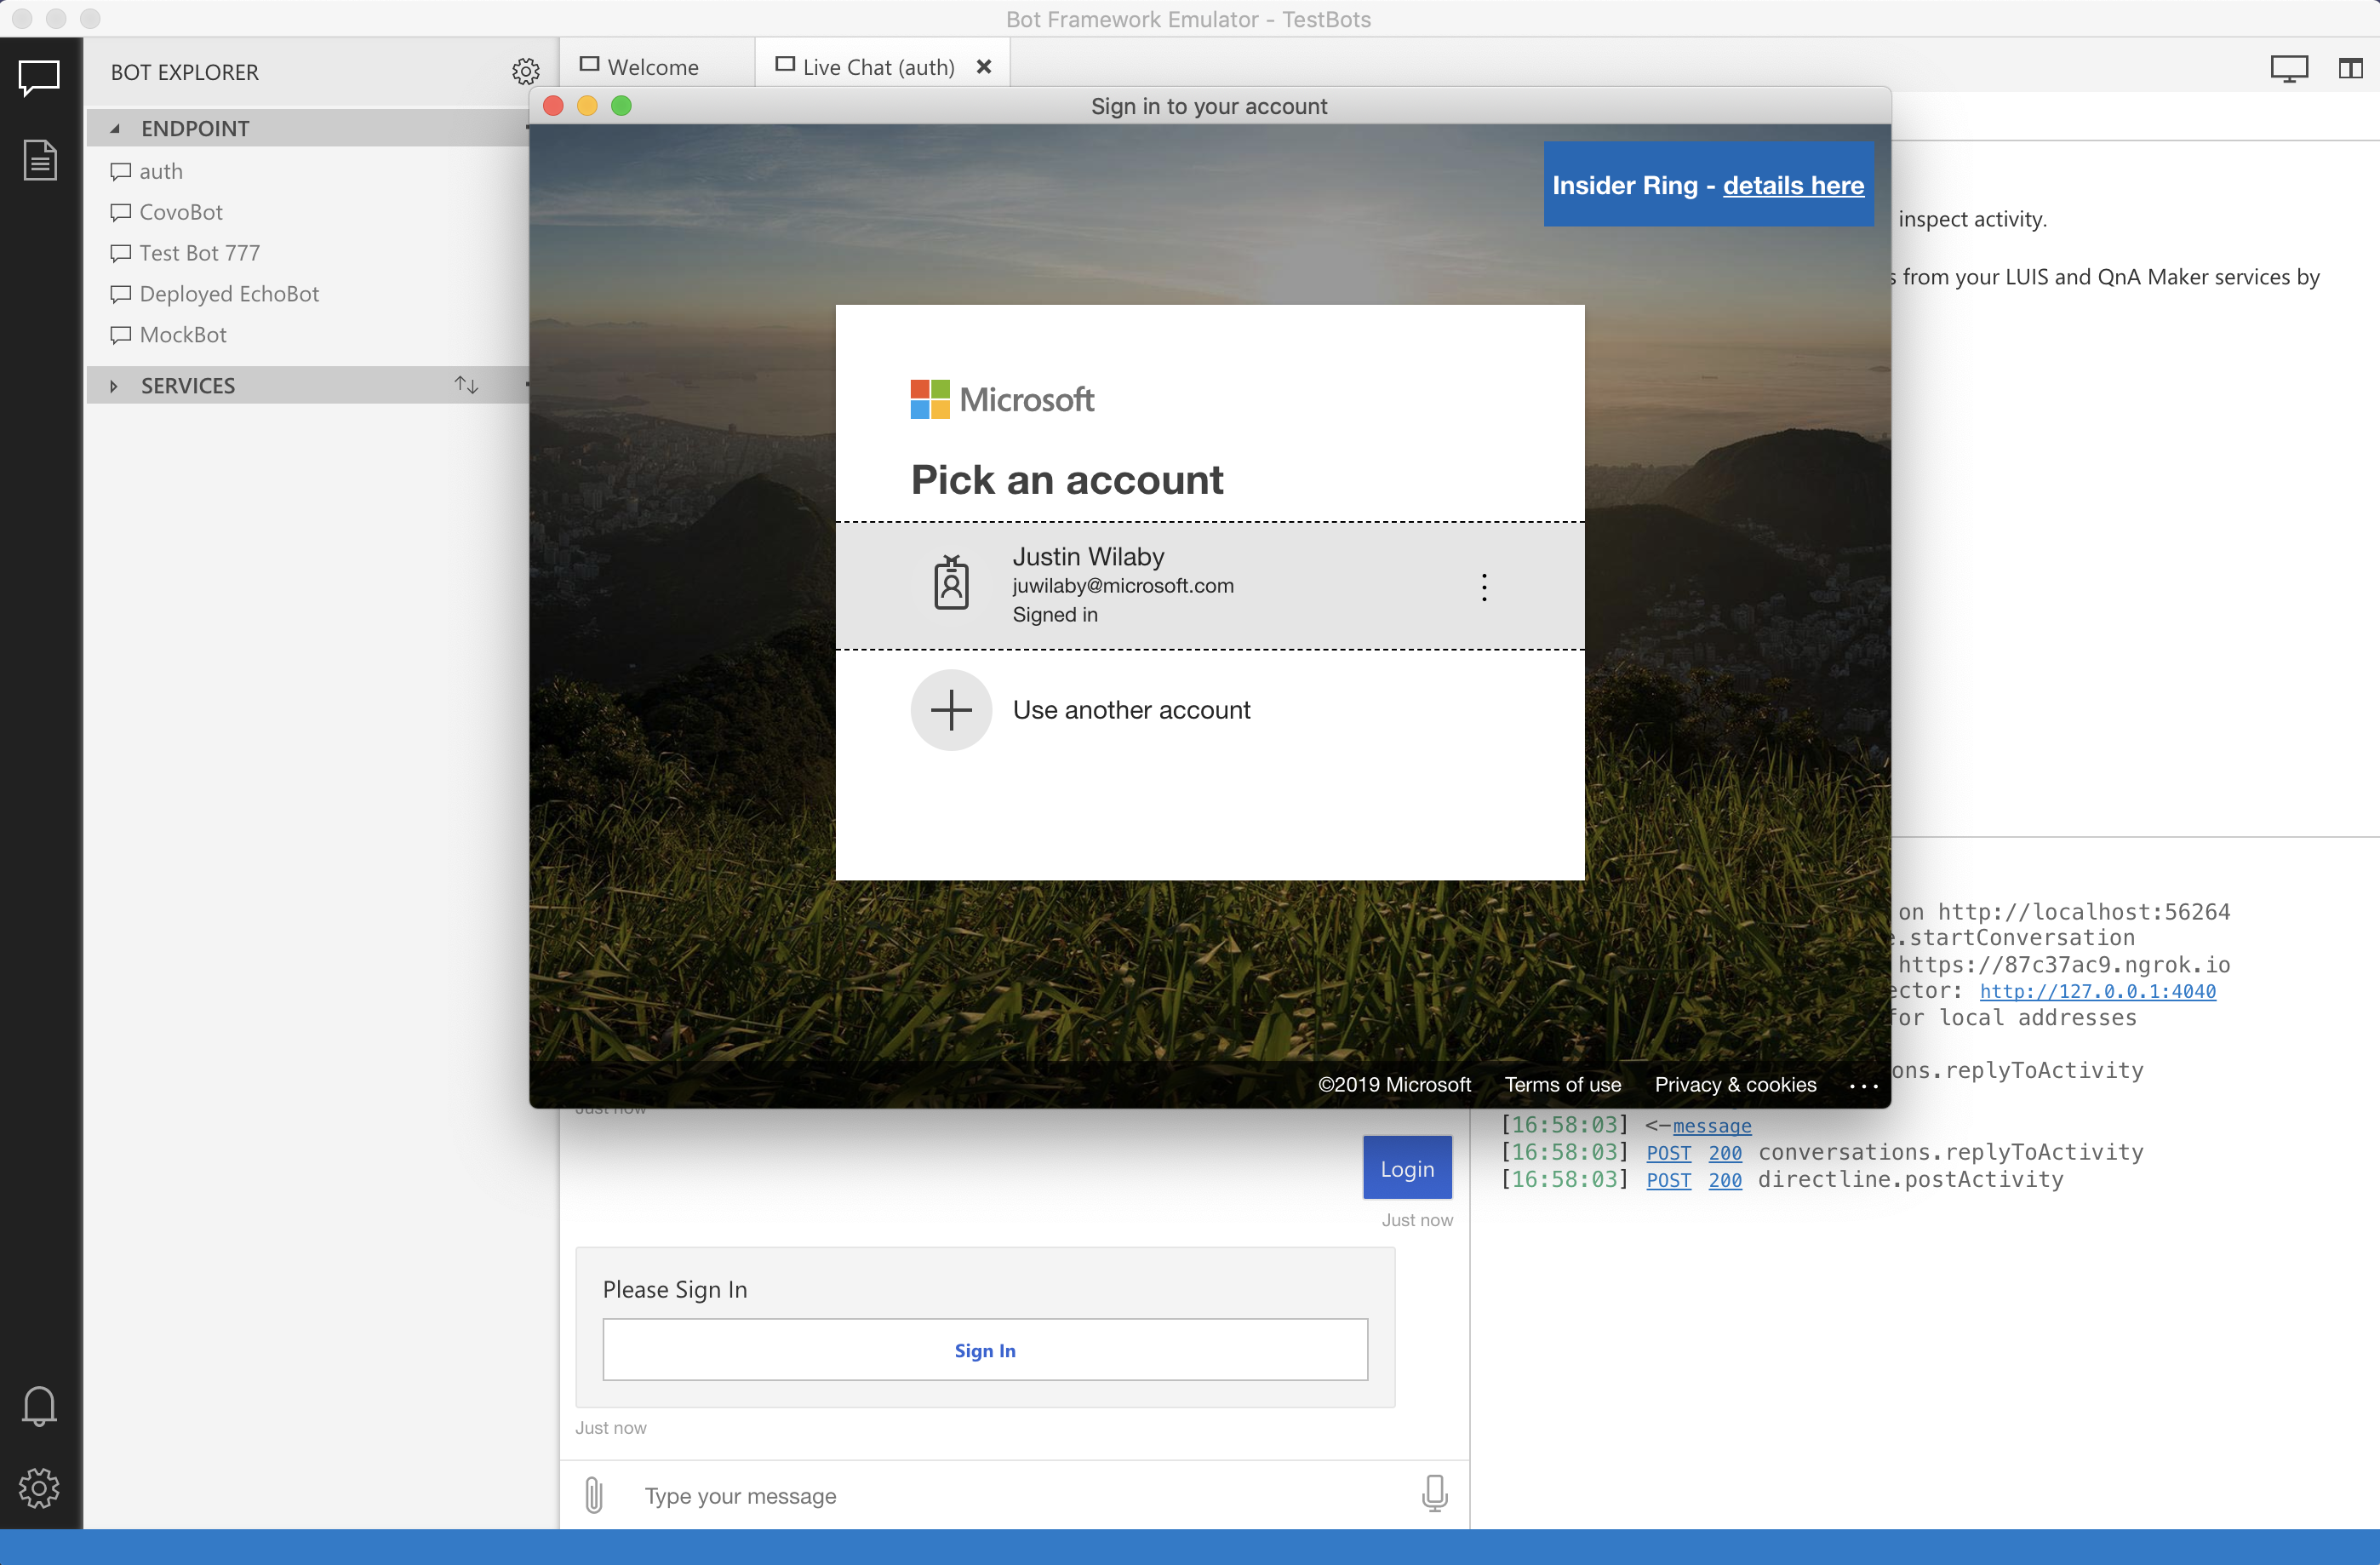Open the http://127.0.0.1:4040 inspector link
The height and width of the screenshot is (1565, 2380).
(2097, 991)
